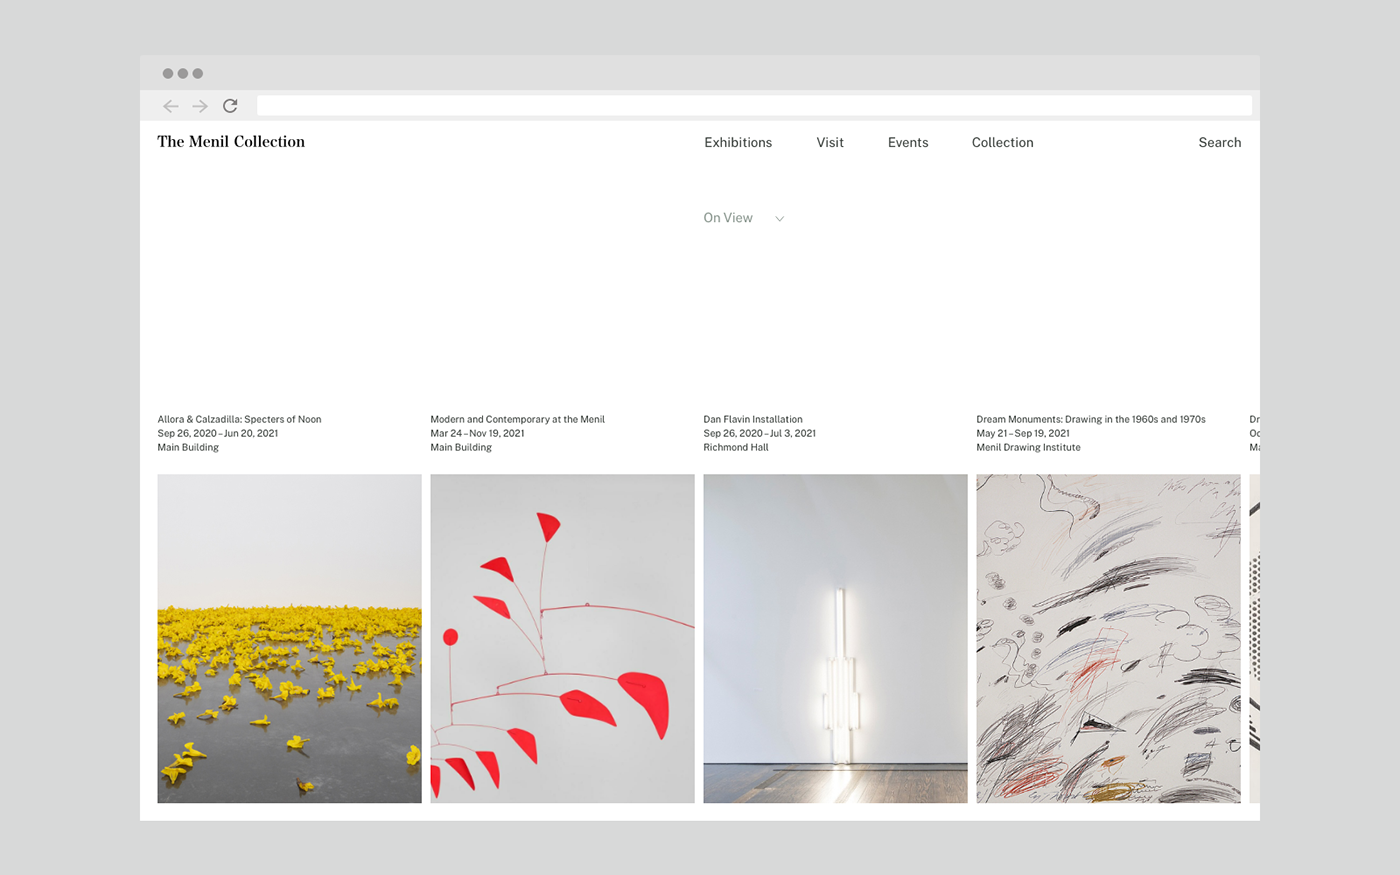This screenshot has height=875, width=1400.
Task: Select Visit in the navigation
Action: pyautogui.click(x=830, y=142)
